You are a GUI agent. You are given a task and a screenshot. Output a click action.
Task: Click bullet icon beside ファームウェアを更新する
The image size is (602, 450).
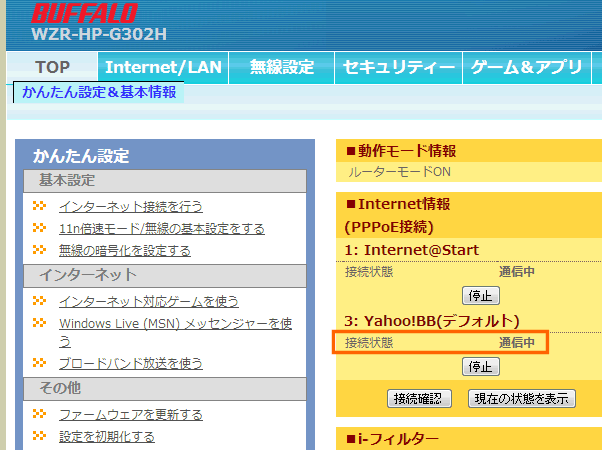[39, 414]
